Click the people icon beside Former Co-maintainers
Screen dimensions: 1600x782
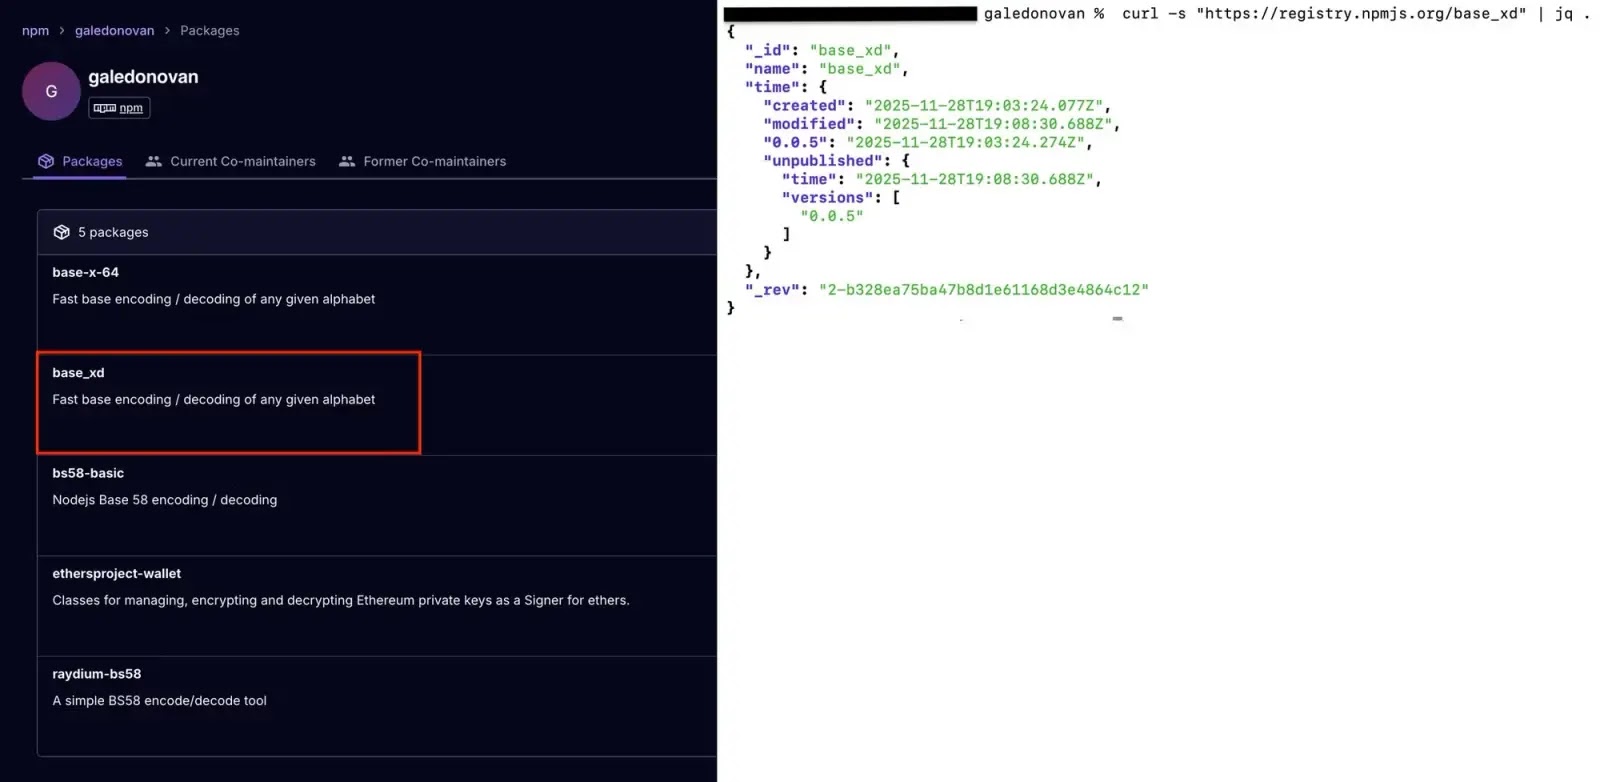click(347, 161)
